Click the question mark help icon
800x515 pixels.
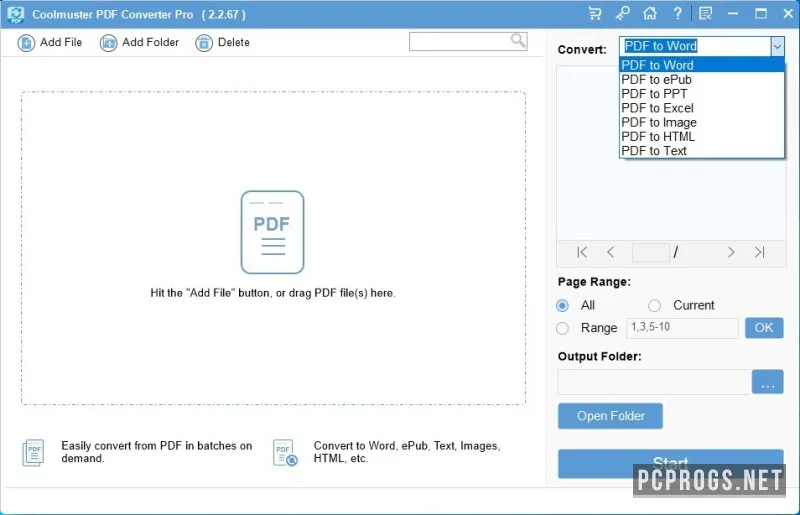(x=677, y=13)
